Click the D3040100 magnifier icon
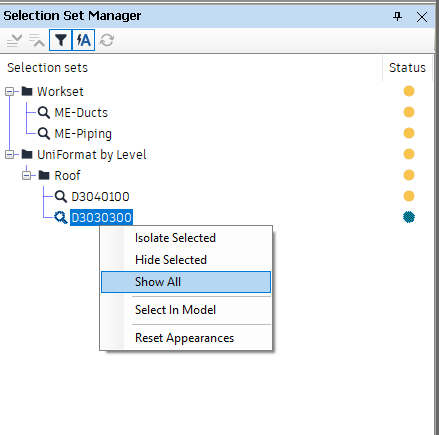439x435 pixels. [61, 197]
